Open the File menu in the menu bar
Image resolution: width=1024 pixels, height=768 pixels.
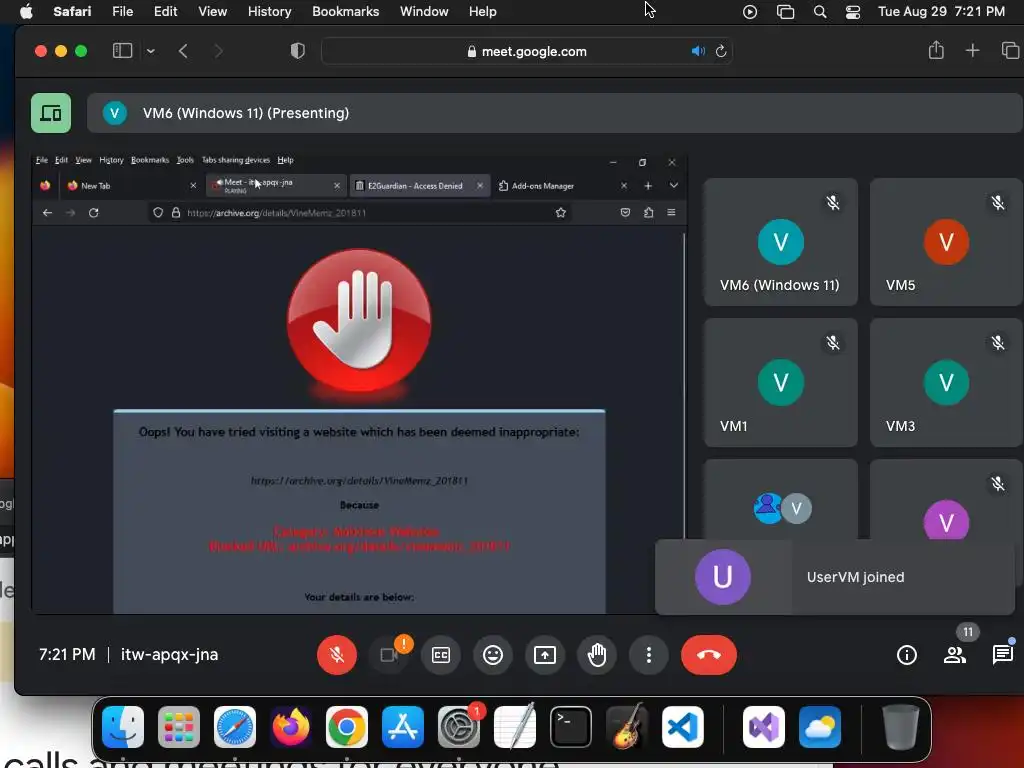tap(123, 11)
